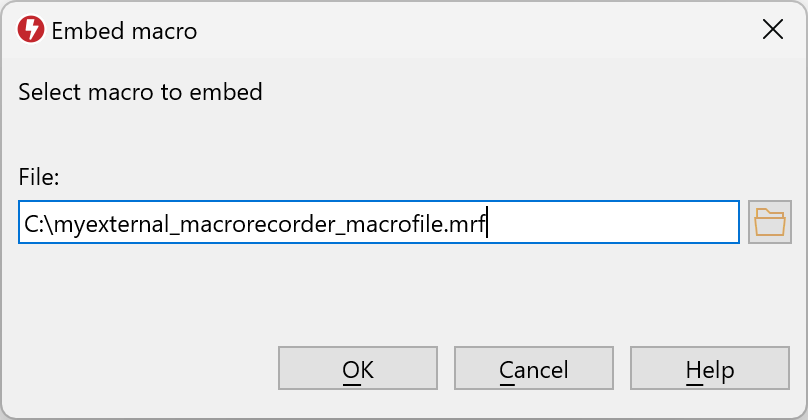This screenshot has width=808, height=420.
Task: Confirm the selection with OK
Action: [x=357, y=370]
